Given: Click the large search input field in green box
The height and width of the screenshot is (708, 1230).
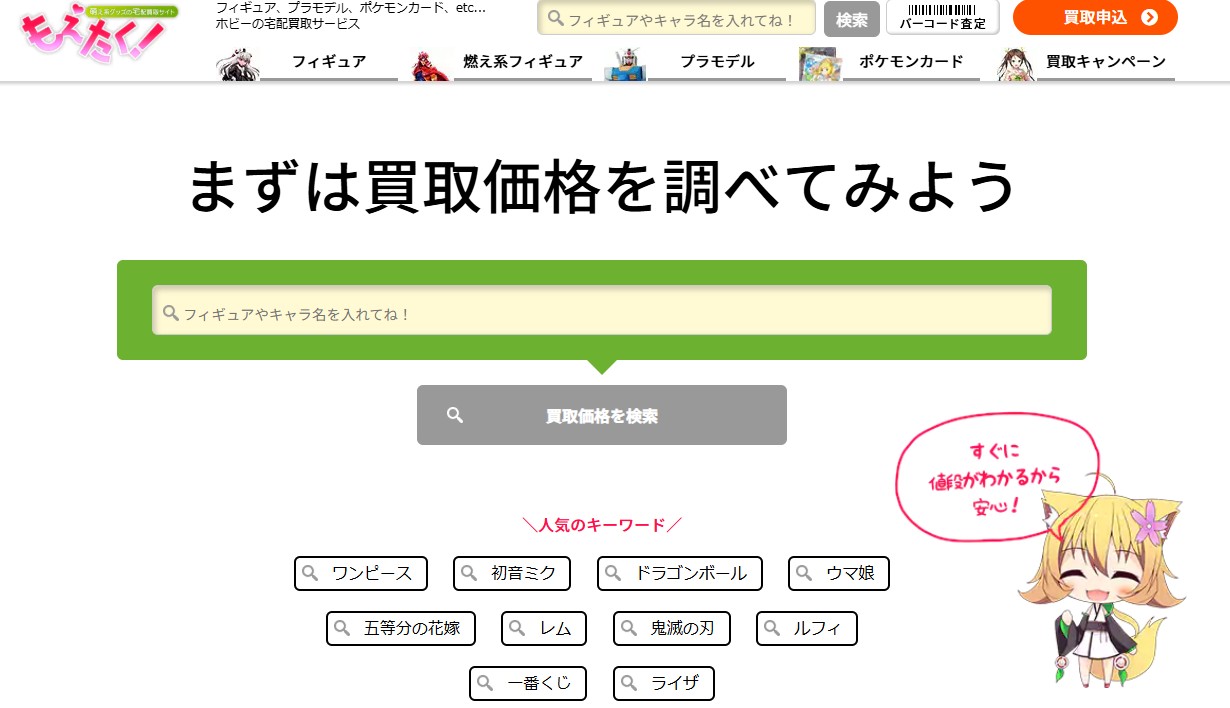Looking at the screenshot, I should tap(601, 310).
